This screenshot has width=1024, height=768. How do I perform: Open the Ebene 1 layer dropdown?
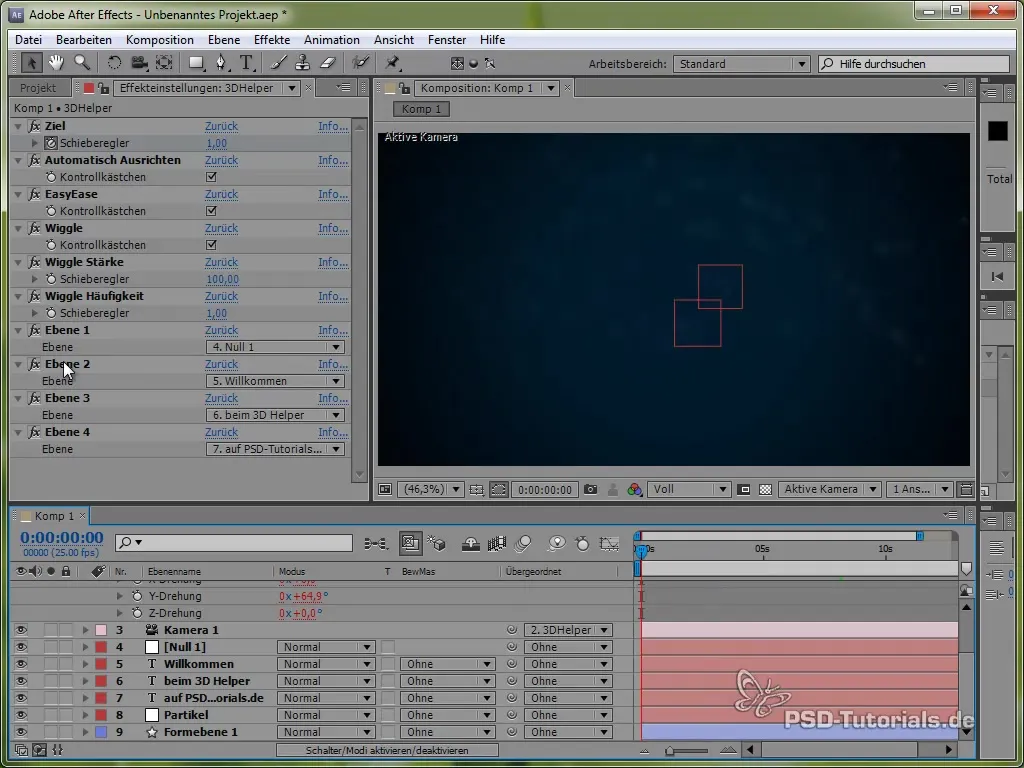[x=275, y=347]
